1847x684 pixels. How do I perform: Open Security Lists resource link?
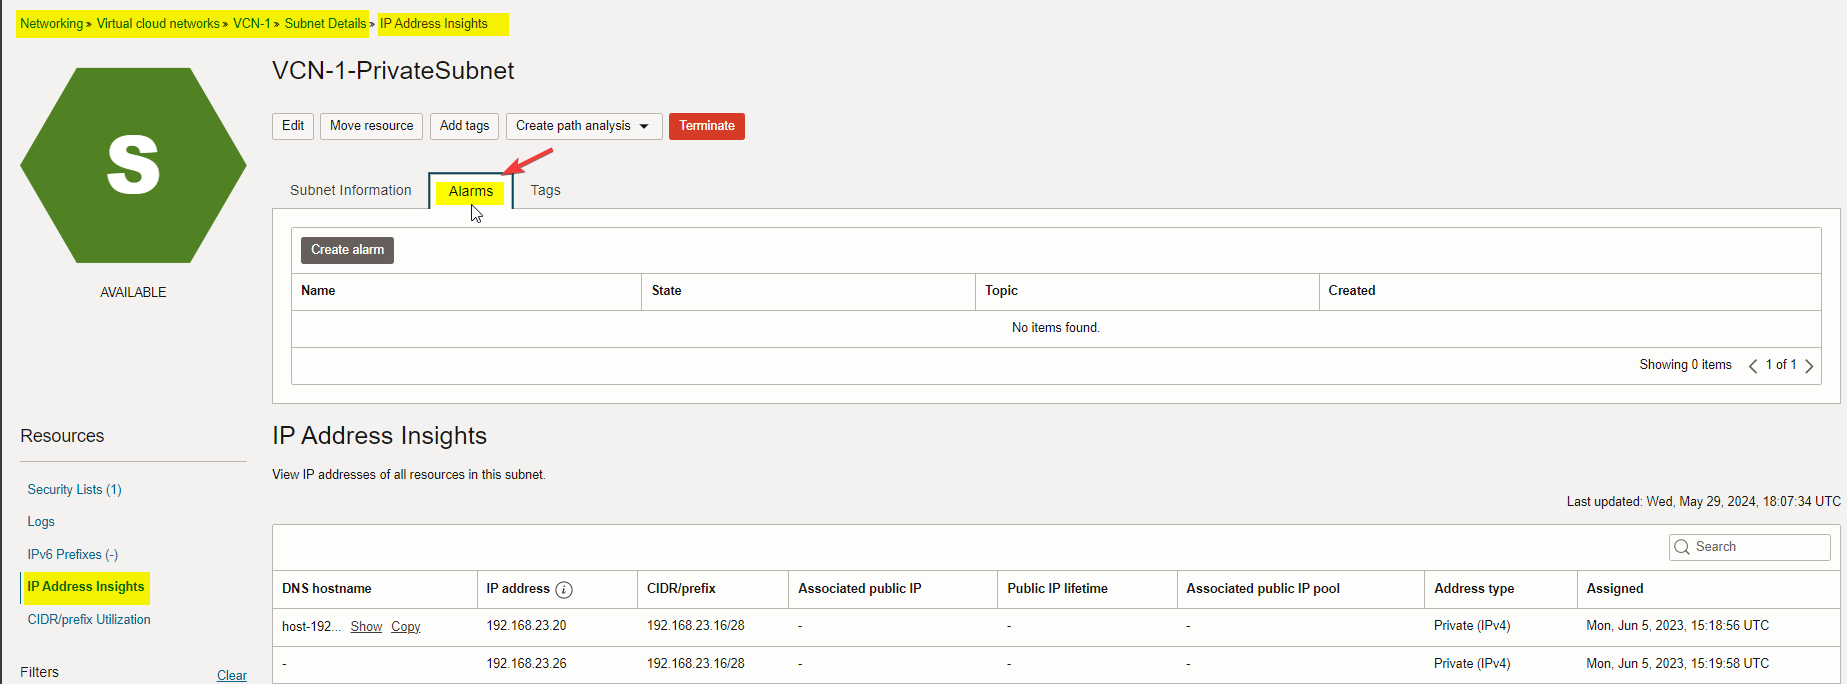(x=74, y=489)
